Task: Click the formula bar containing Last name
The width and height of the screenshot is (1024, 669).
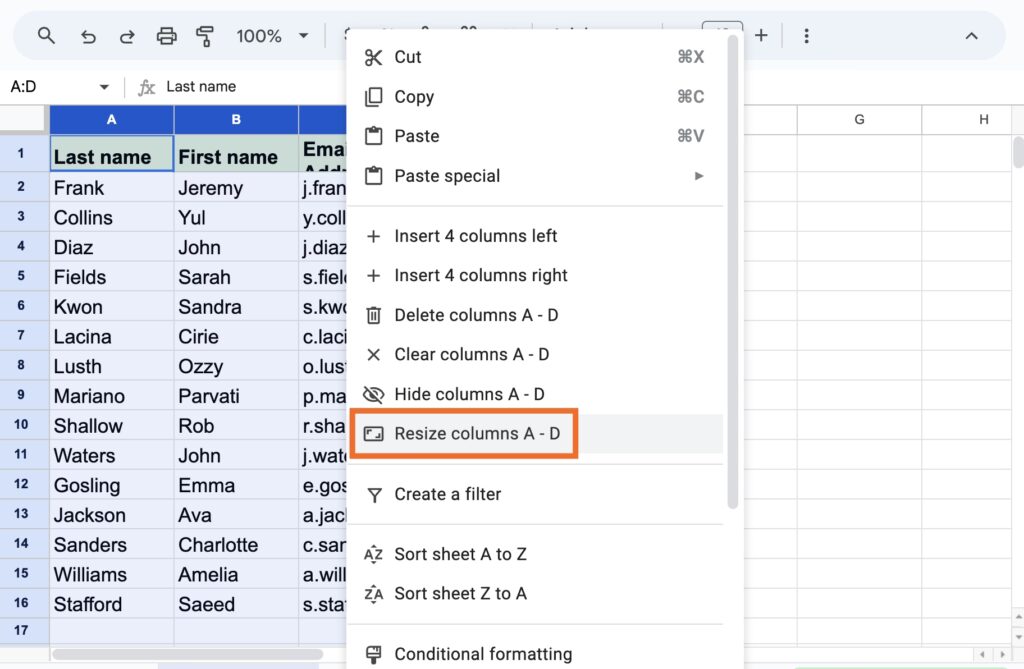Action: point(250,87)
